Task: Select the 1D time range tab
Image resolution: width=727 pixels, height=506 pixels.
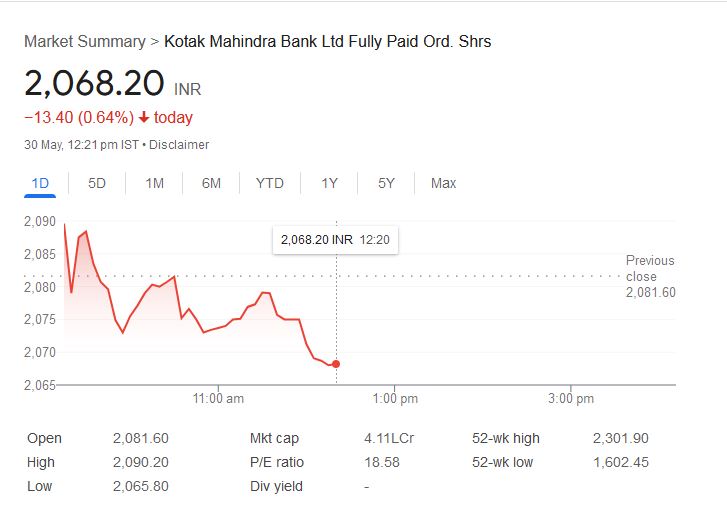Action: (41, 183)
